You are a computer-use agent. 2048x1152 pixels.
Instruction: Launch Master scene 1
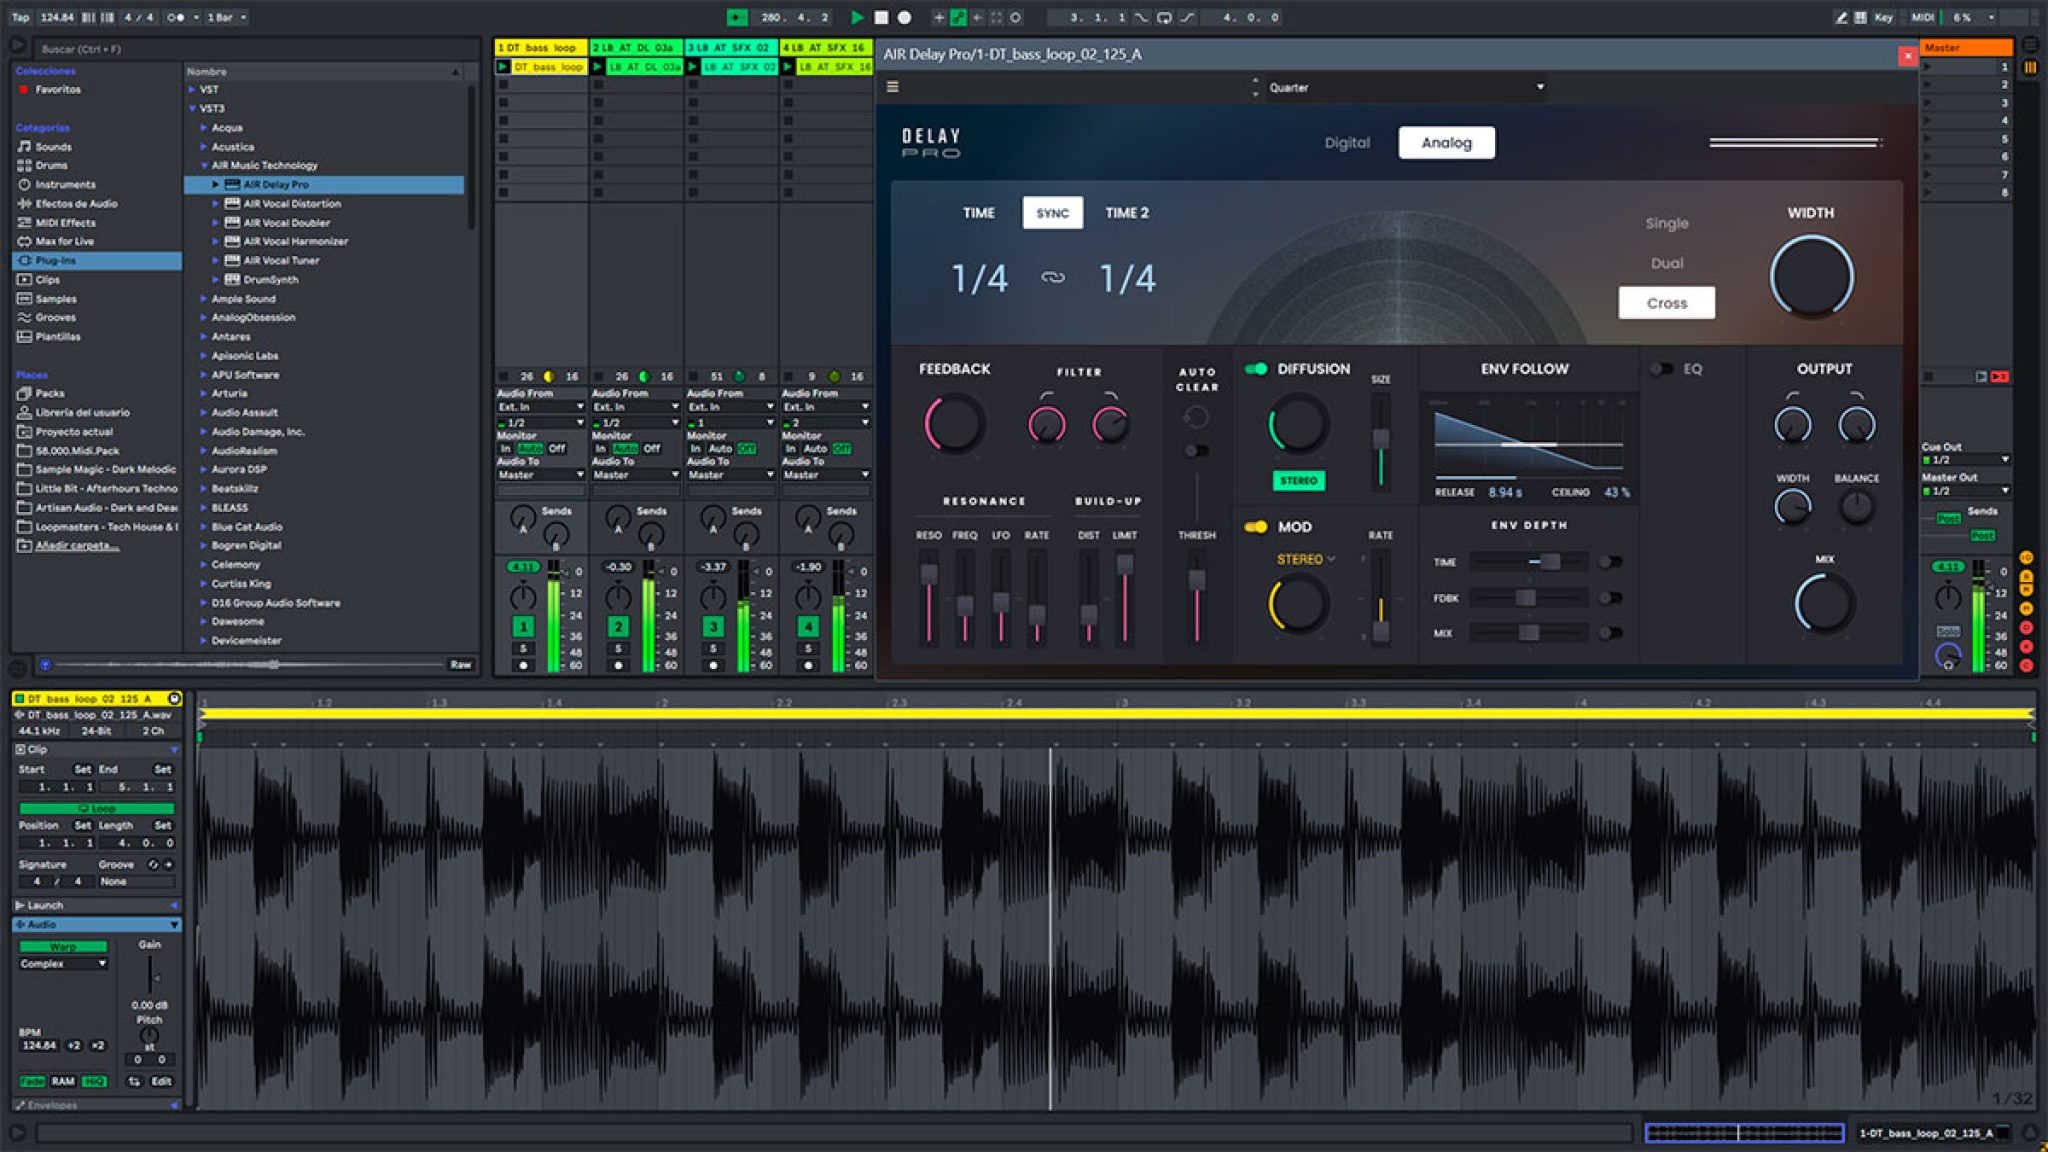pyautogui.click(x=1927, y=67)
